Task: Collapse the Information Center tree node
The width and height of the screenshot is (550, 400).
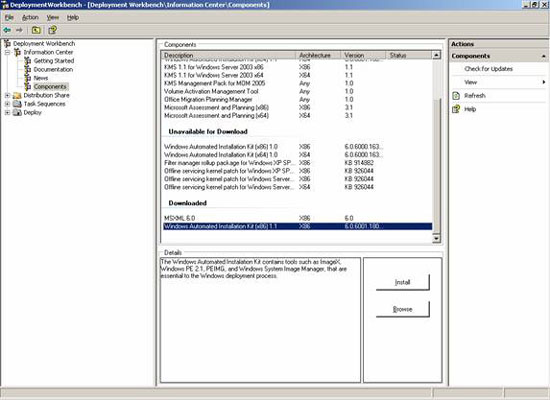Action: [x=7, y=52]
